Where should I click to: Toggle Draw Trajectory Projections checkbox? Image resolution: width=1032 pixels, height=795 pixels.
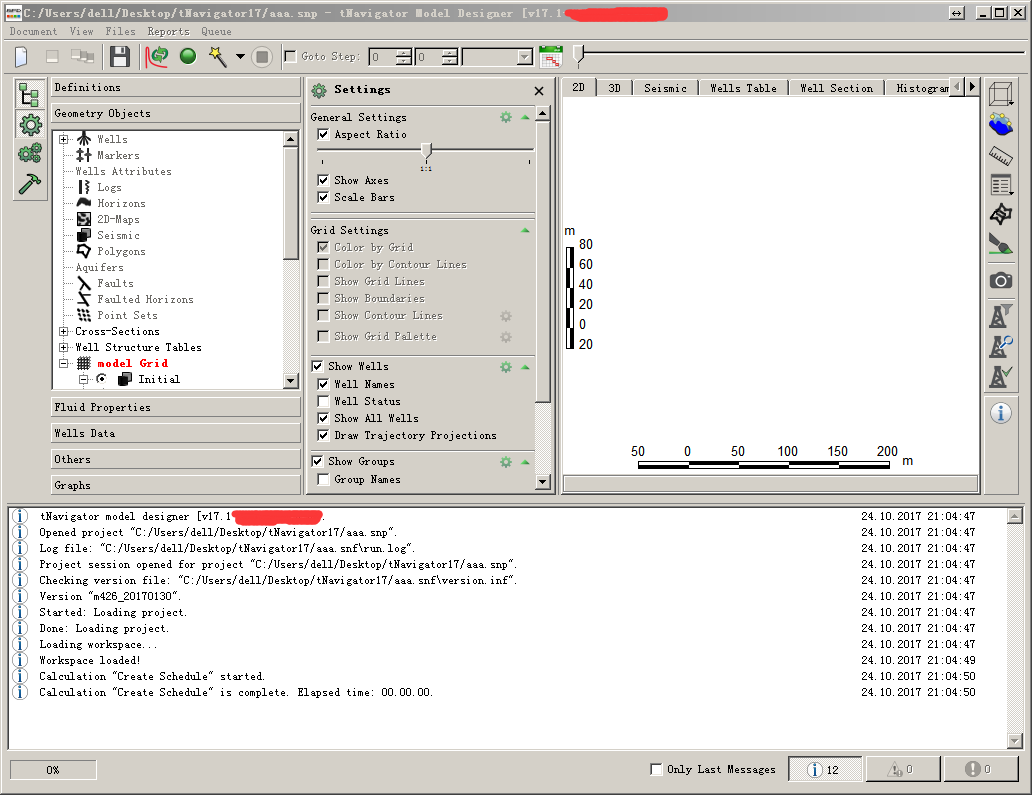[x=323, y=436]
